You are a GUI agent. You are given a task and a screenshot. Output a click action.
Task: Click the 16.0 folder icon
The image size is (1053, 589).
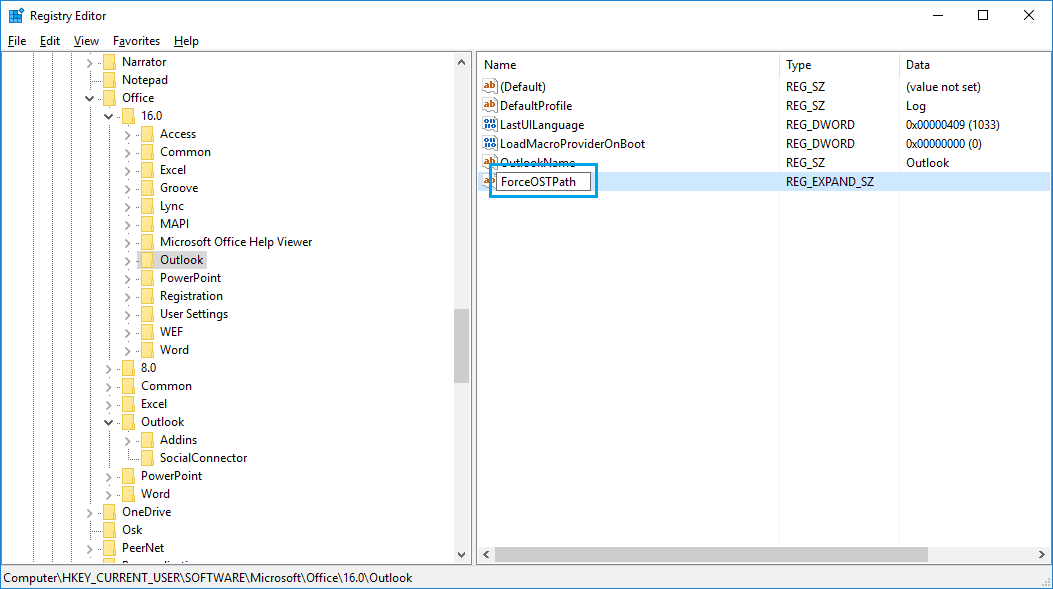point(128,116)
